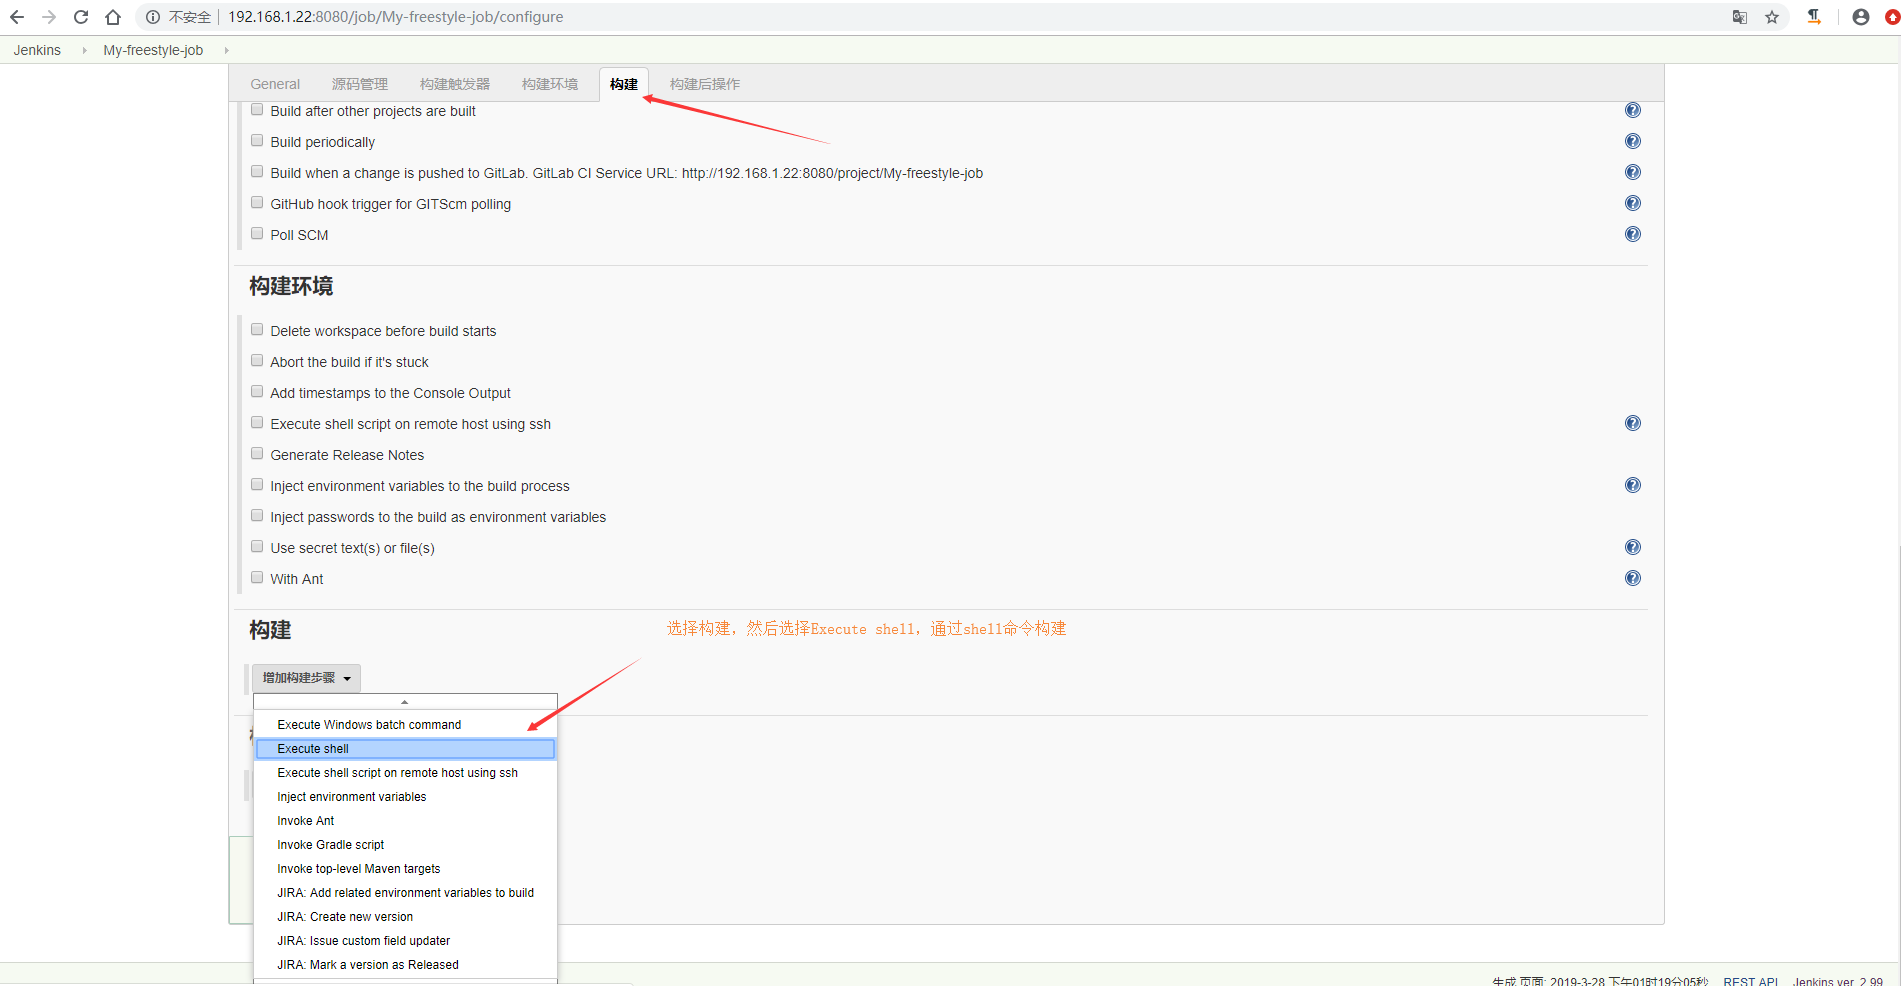Open help for Poll SCM
This screenshot has height=986, width=1901.
(1633, 234)
